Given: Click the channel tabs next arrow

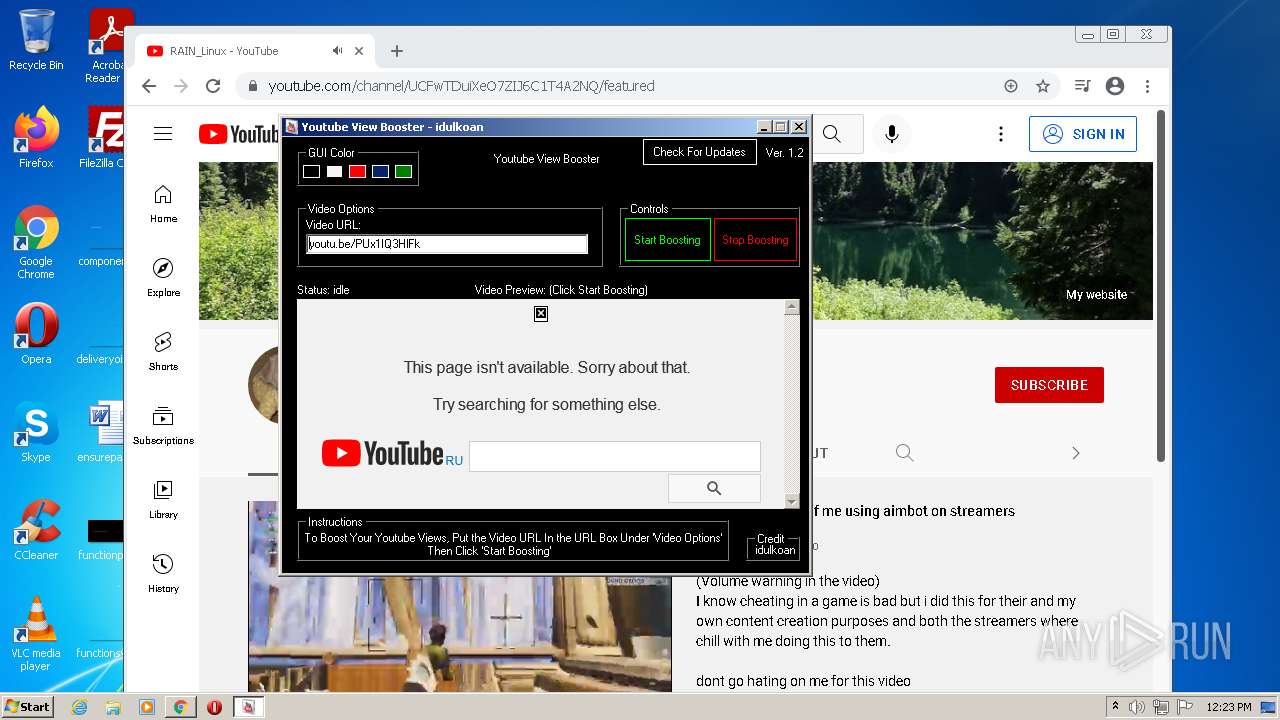Looking at the screenshot, I should pyautogui.click(x=1076, y=453).
